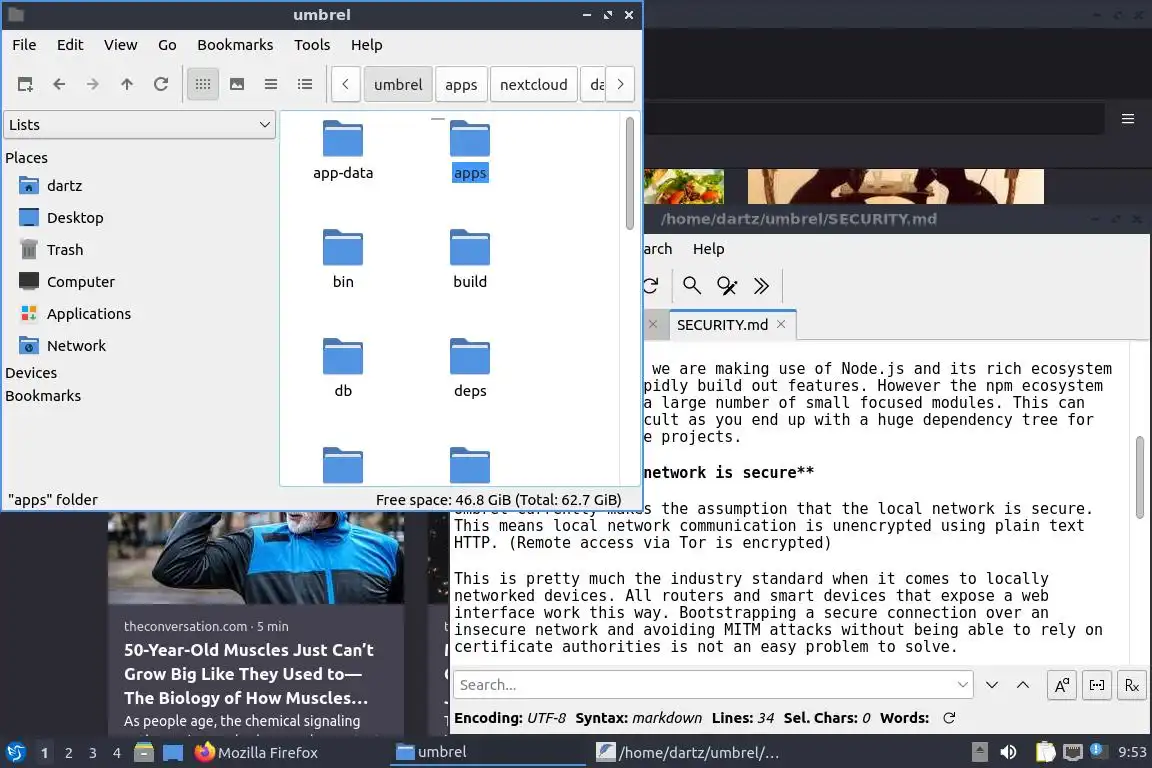
Task: Toggle regular expression search
Action: click(x=1131, y=685)
